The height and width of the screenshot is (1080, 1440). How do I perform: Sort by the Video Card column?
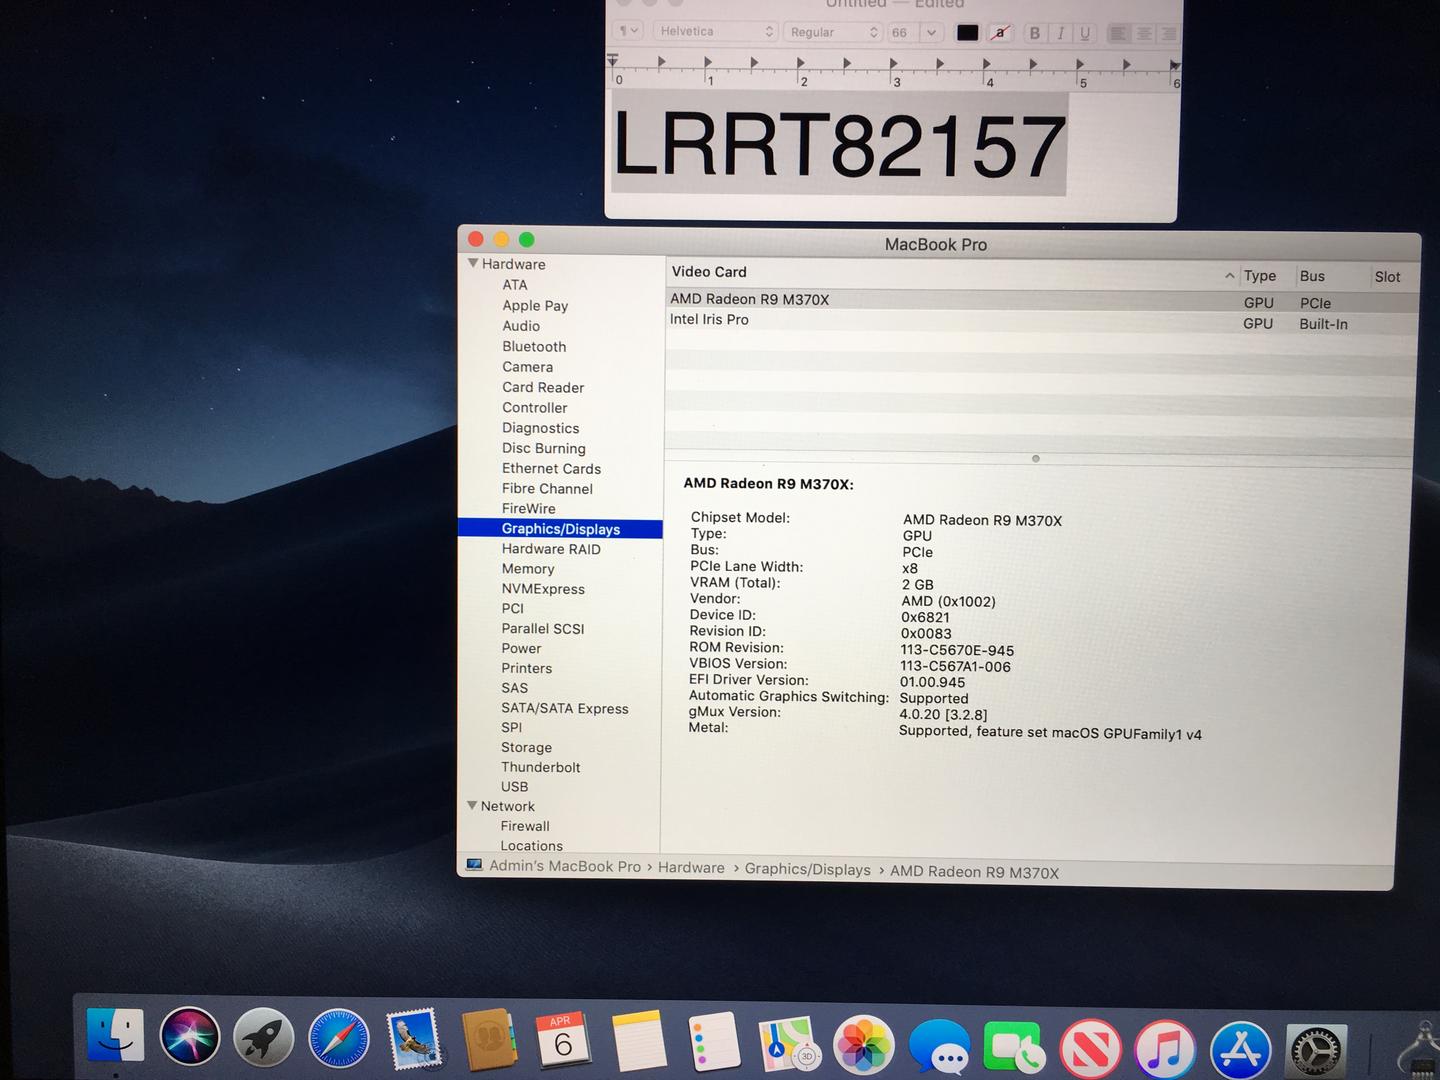pos(952,272)
